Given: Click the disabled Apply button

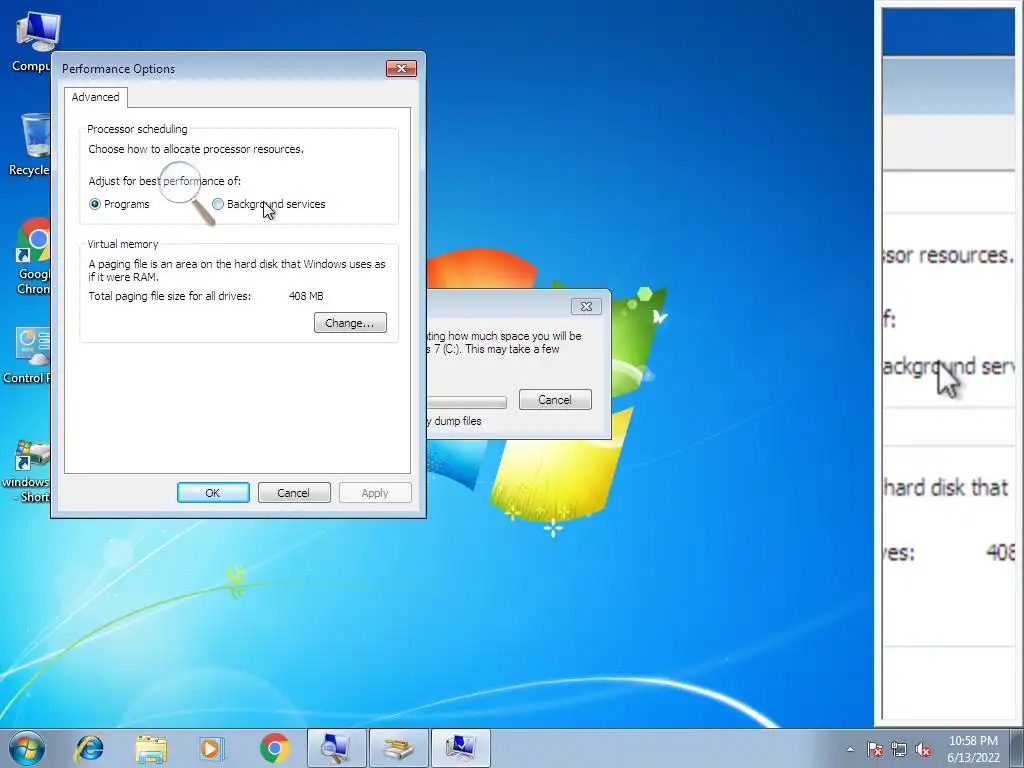Looking at the screenshot, I should tap(375, 493).
